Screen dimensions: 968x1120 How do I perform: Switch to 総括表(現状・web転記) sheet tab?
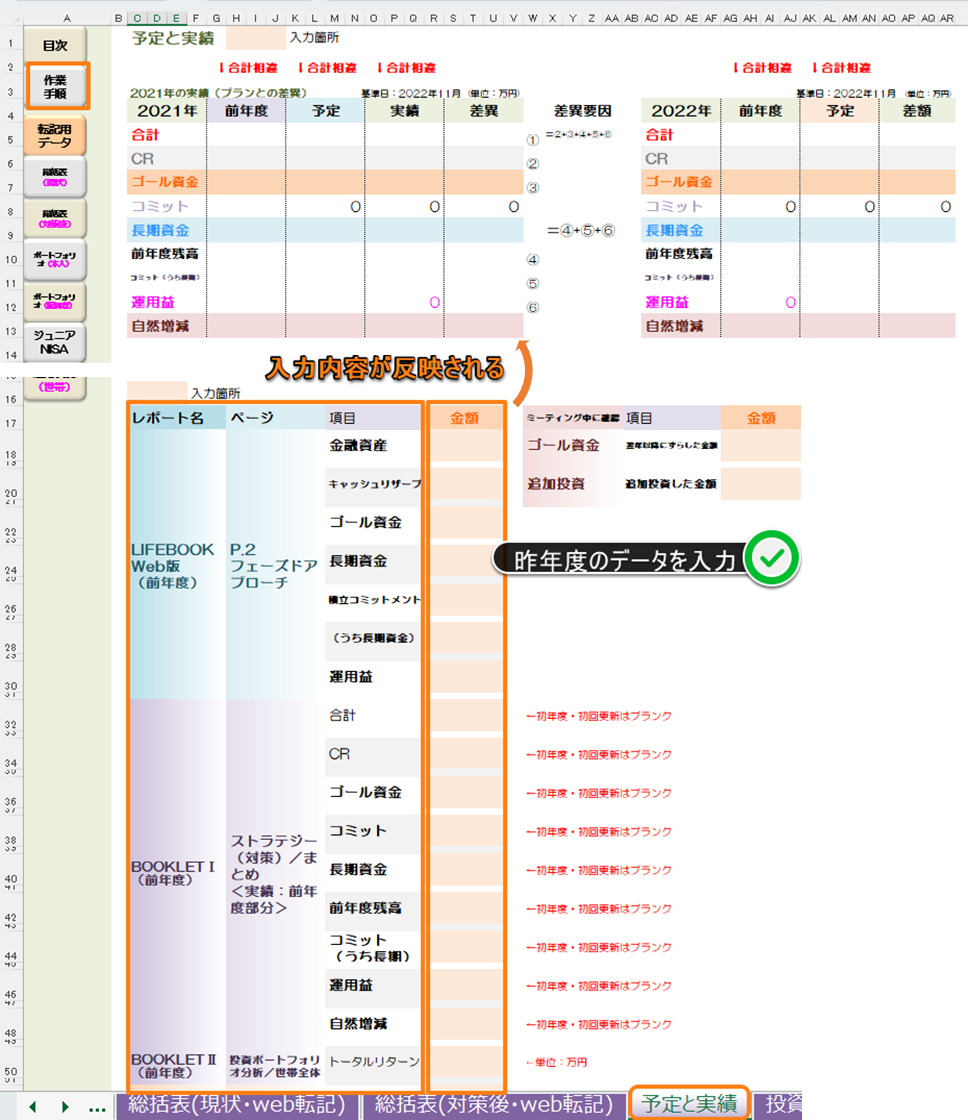(236, 1104)
